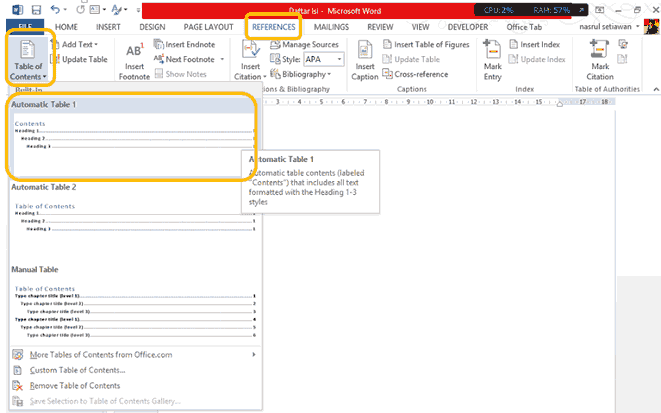This screenshot has width=661, height=413.
Task: Click the Insert Endnote icon
Action: pyautogui.click(x=159, y=44)
